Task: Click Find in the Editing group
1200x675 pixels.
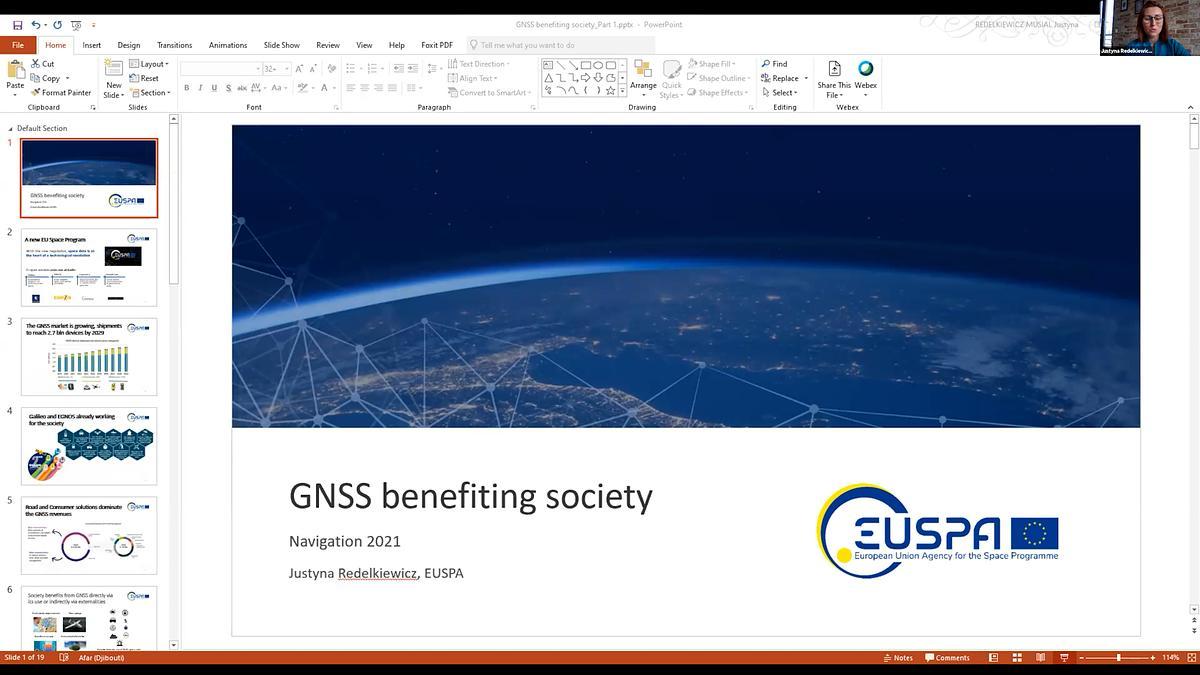Action: (774, 64)
